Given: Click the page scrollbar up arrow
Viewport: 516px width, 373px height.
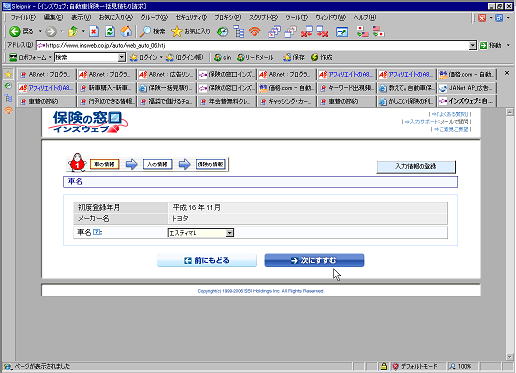Looking at the screenshot, I should pos(509,112).
